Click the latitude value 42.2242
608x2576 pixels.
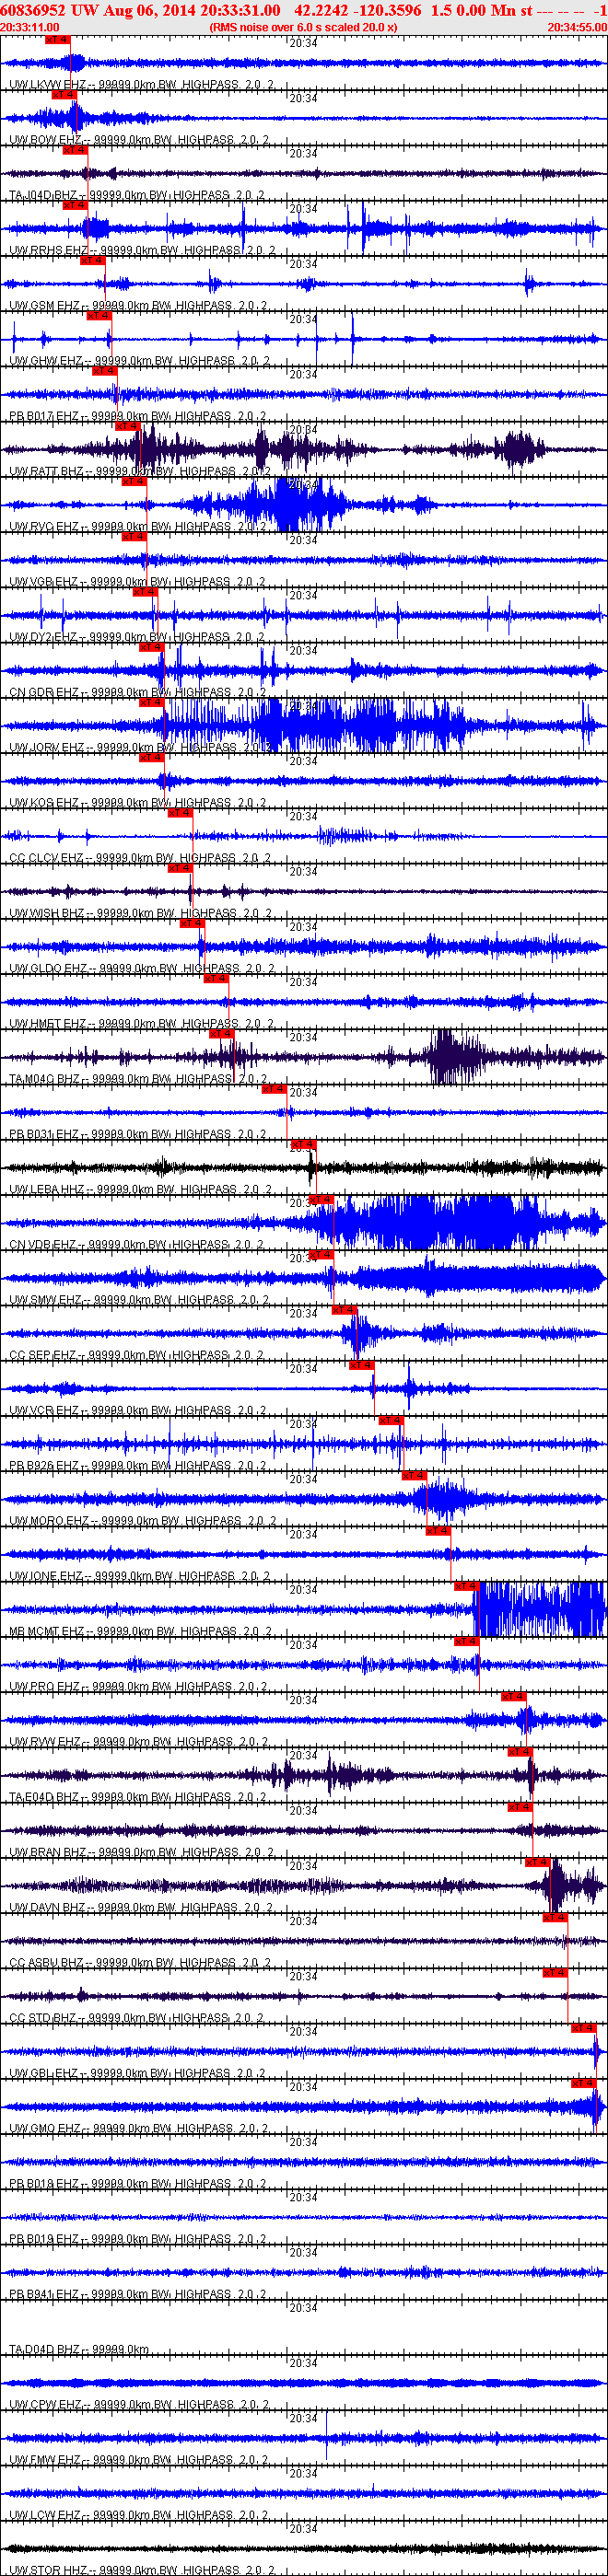(x=321, y=10)
